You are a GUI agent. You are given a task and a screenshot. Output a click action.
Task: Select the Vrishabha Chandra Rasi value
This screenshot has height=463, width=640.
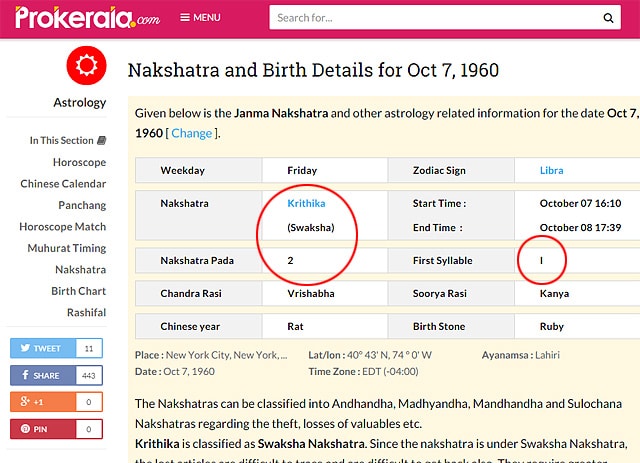point(311,293)
